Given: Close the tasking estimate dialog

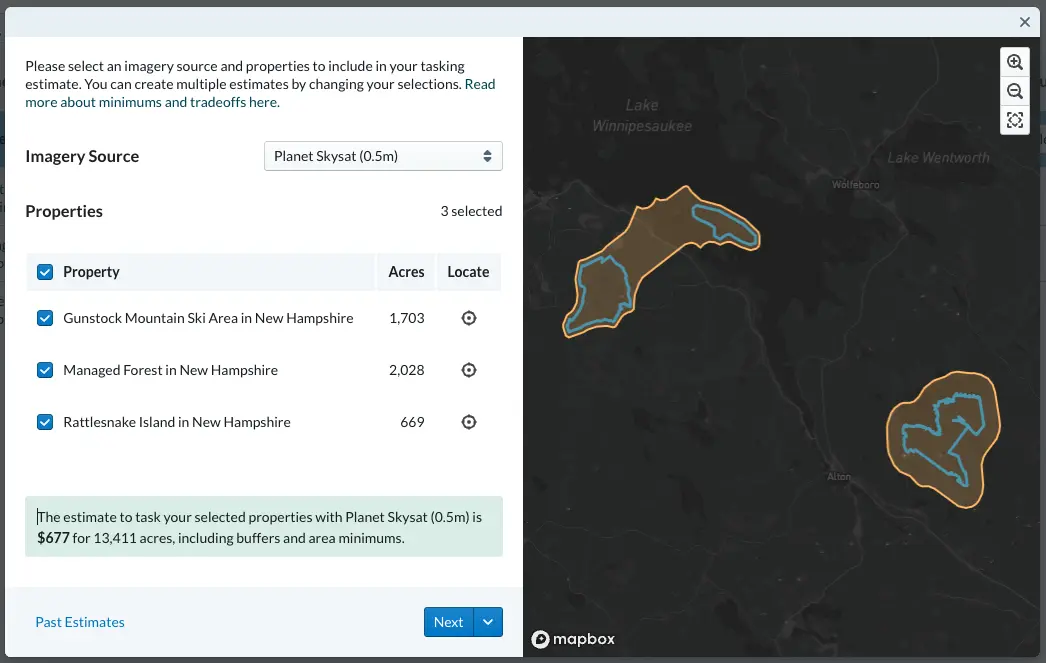Looking at the screenshot, I should [x=1025, y=22].
